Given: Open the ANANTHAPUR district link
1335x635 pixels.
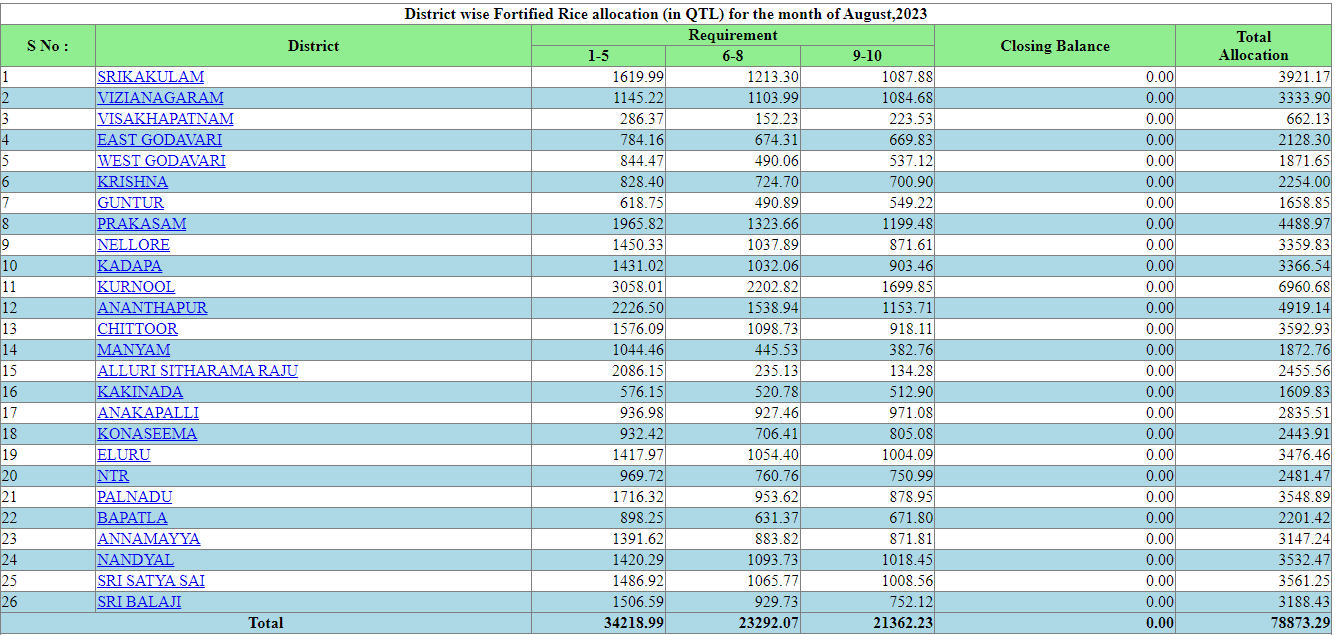Looking at the screenshot, I should click(x=152, y=308).
